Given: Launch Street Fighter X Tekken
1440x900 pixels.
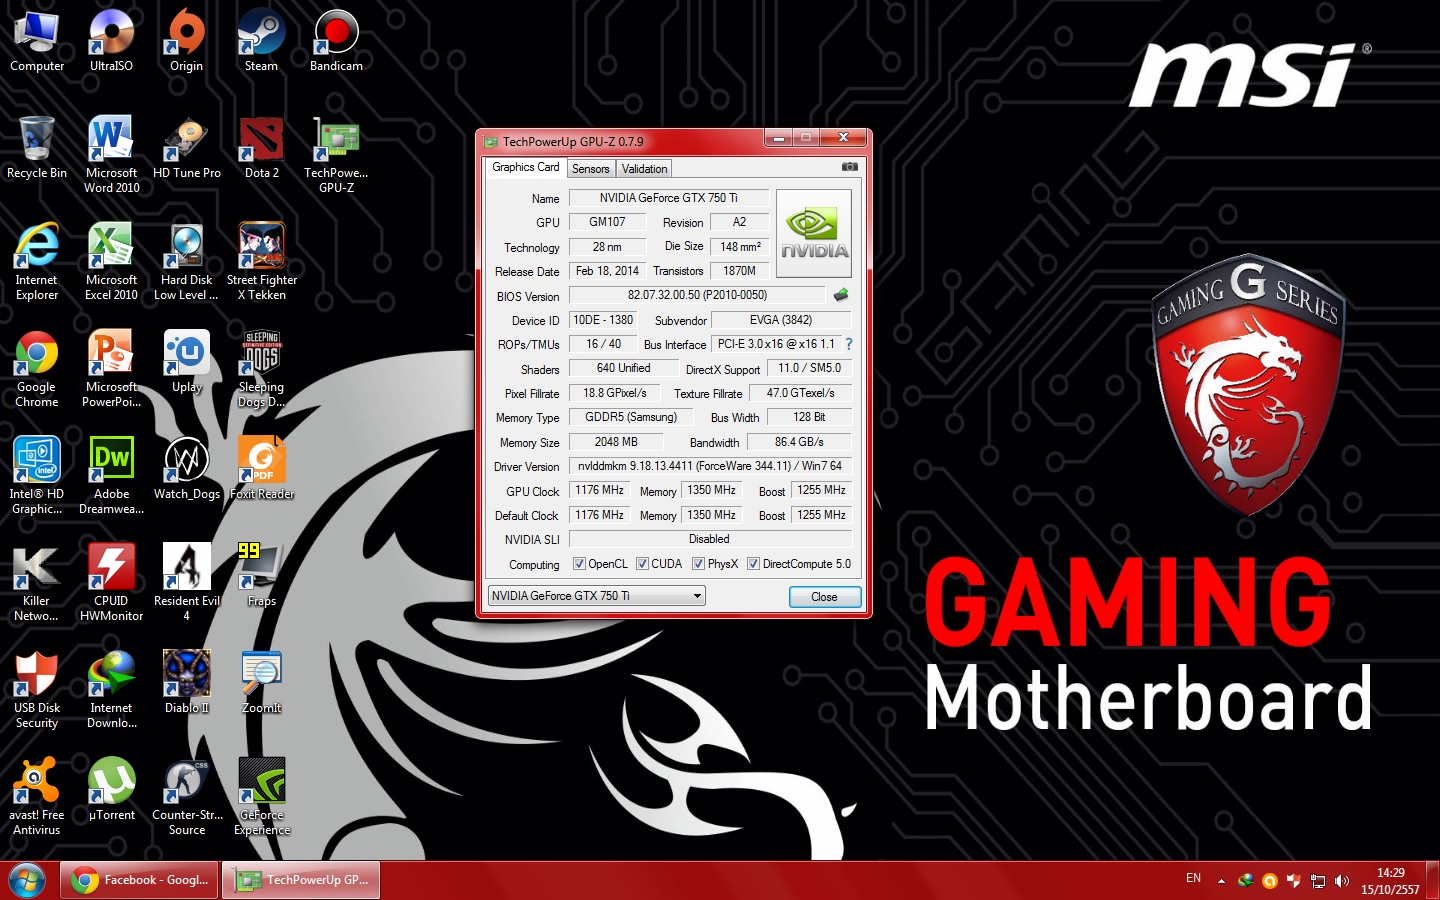Looking at the screenshot, I should (x=261, y=261).
